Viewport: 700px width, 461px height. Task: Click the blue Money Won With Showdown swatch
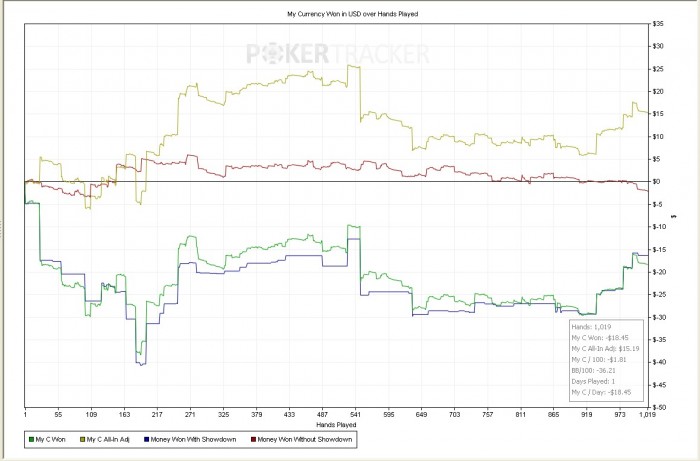pyautogui.click(x=147, y=440)
